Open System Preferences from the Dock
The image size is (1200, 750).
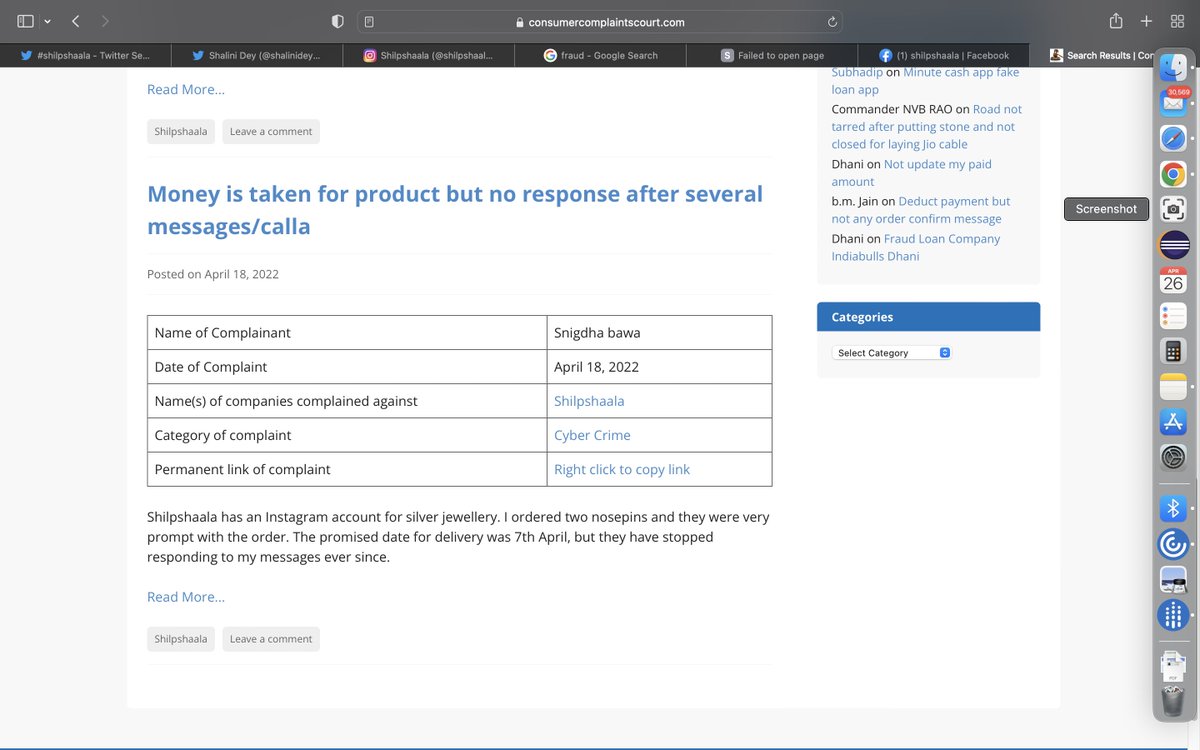coord(1173,458)
